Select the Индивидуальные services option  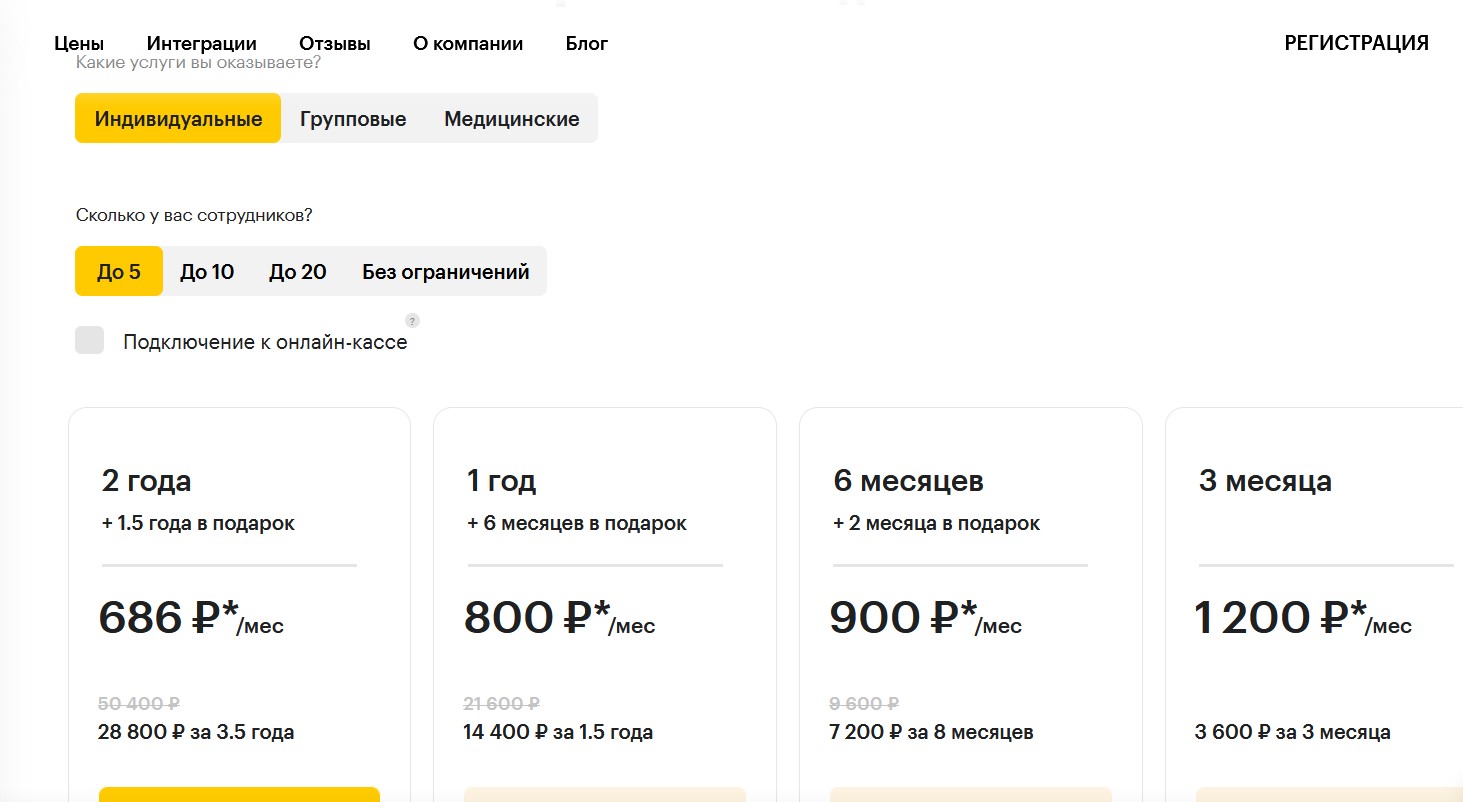(x=178, y=119)
